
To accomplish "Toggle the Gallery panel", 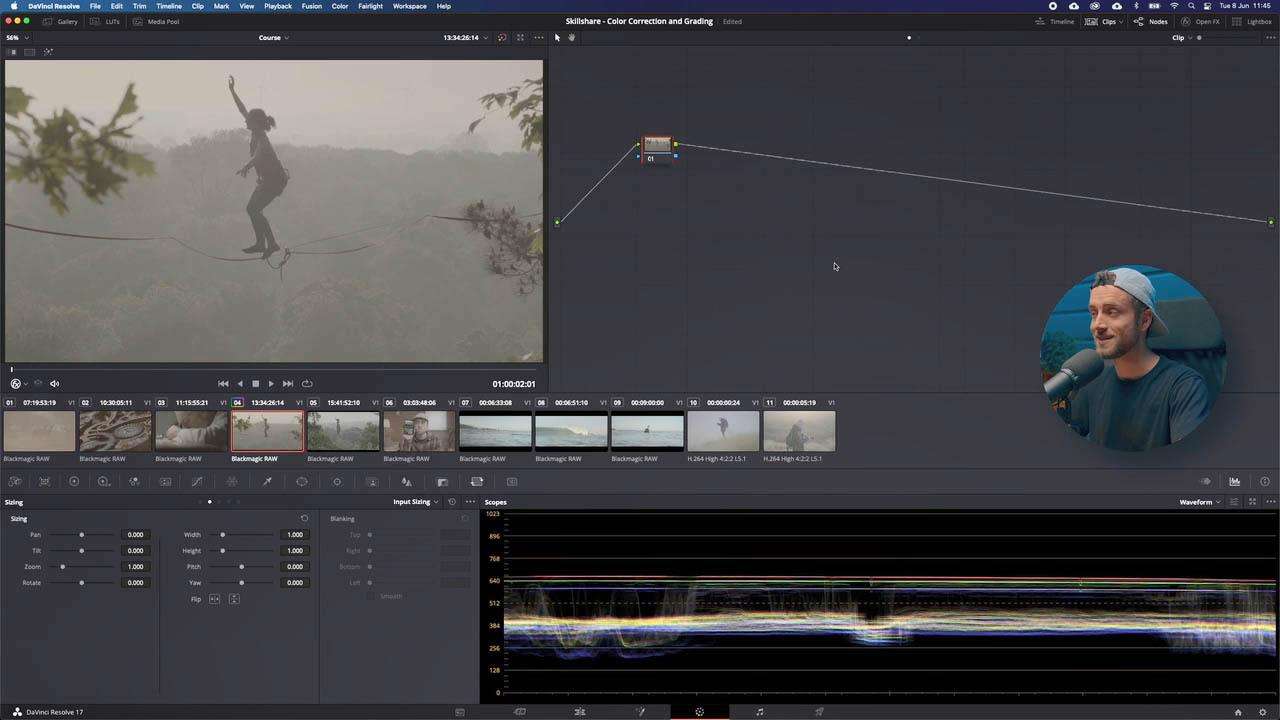I will (x=61, y=21).
